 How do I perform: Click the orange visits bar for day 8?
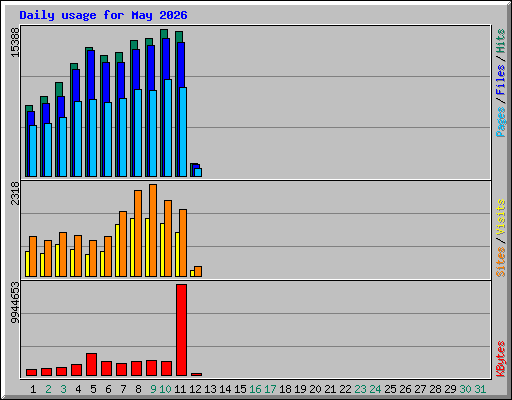pos(138,233)
